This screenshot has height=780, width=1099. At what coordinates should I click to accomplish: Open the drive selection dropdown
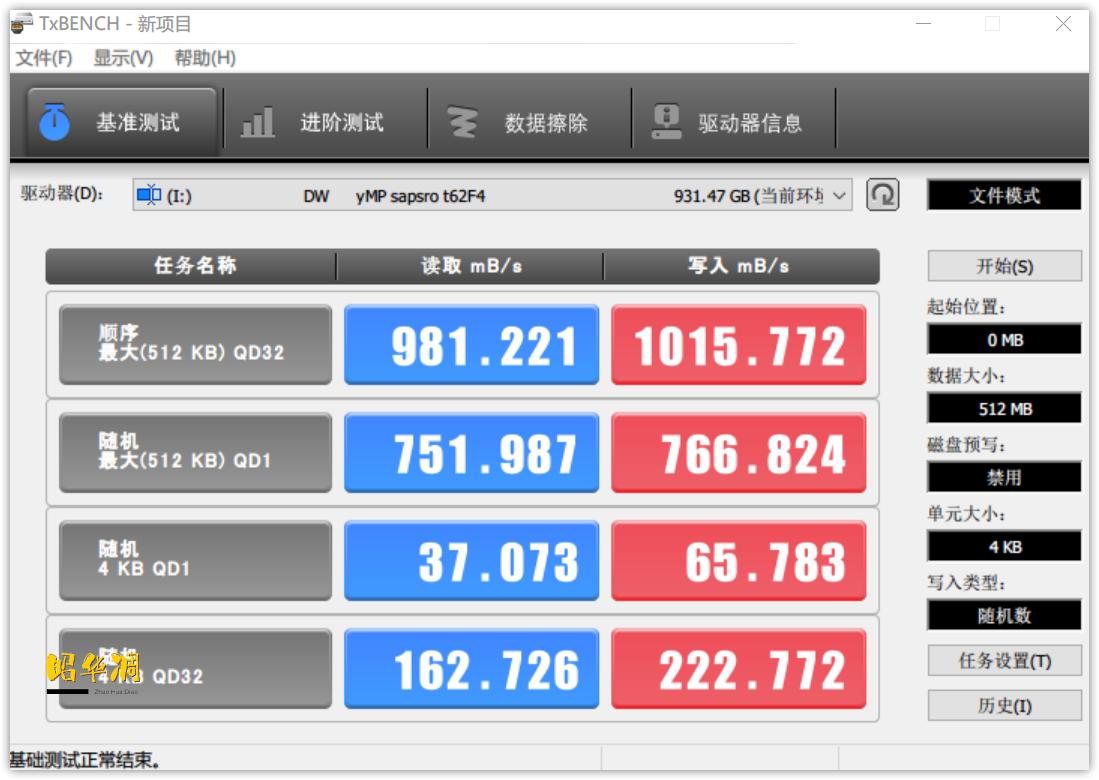tap(490, 195)
